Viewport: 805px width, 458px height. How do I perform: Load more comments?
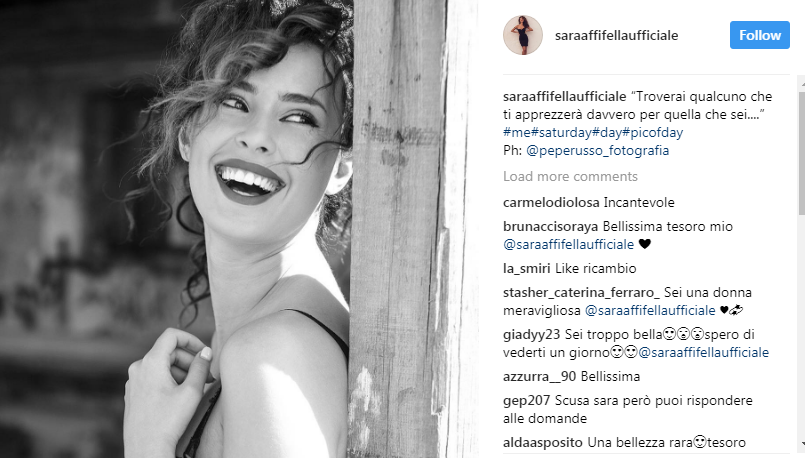(x=570, y=177)
